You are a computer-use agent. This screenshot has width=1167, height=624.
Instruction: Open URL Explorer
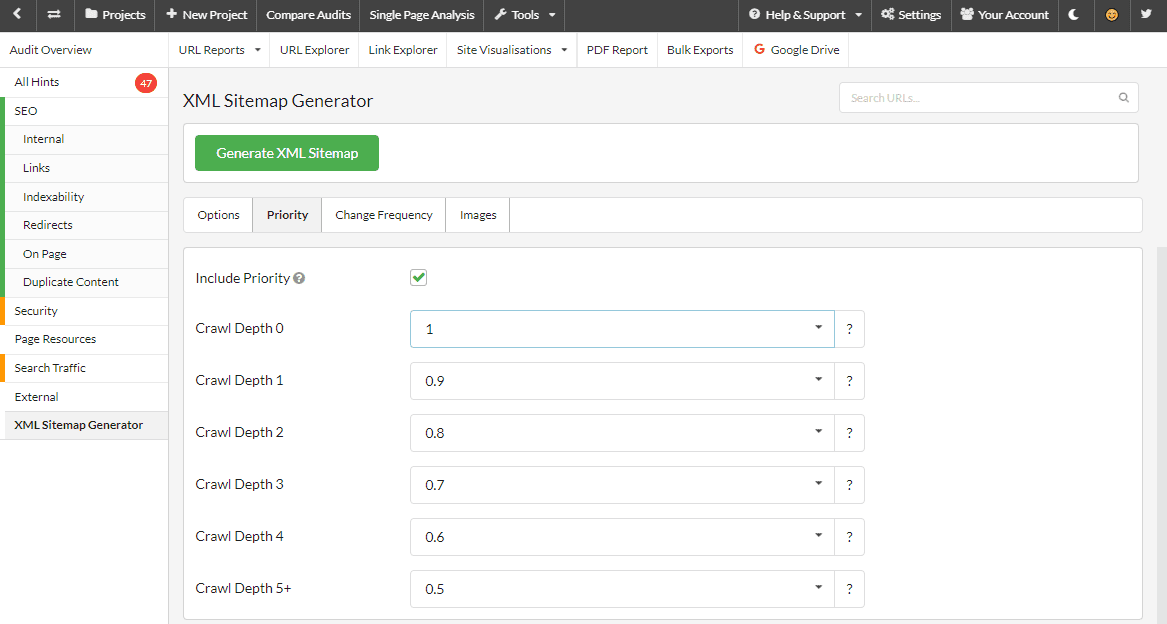pyautogui.click(x=314, y=50)
